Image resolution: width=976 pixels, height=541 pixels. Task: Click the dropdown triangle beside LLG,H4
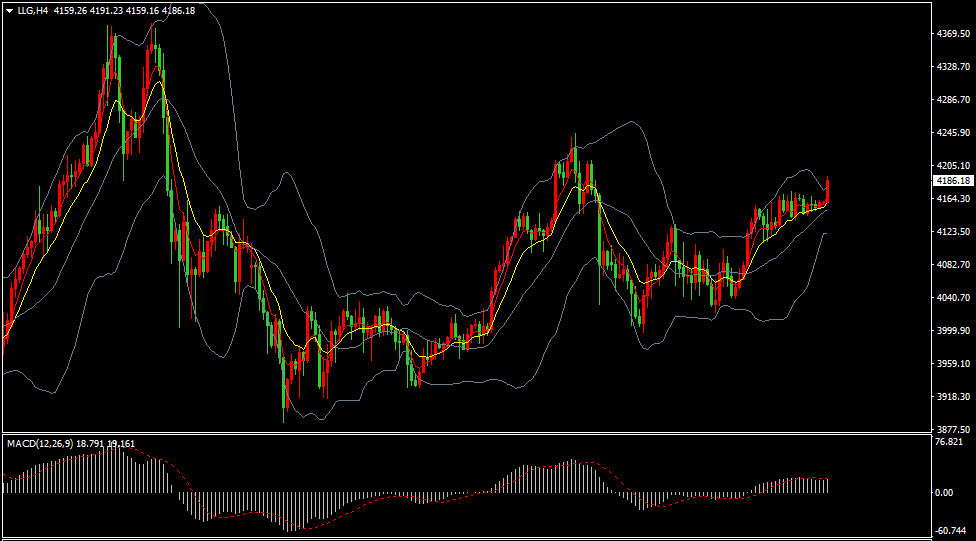coord(9,10)
